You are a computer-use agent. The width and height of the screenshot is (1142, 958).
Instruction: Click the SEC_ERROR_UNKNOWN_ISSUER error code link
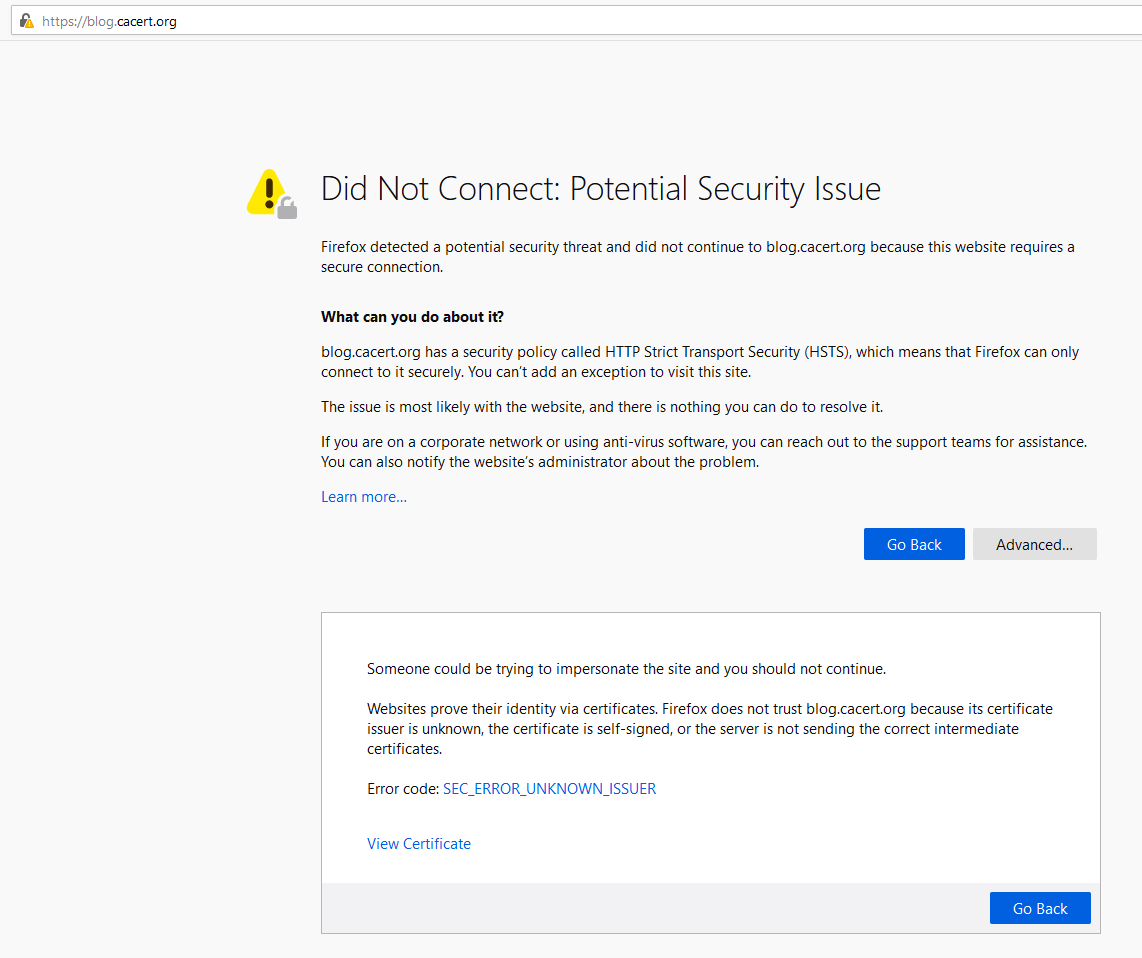[x=549, y=789]
